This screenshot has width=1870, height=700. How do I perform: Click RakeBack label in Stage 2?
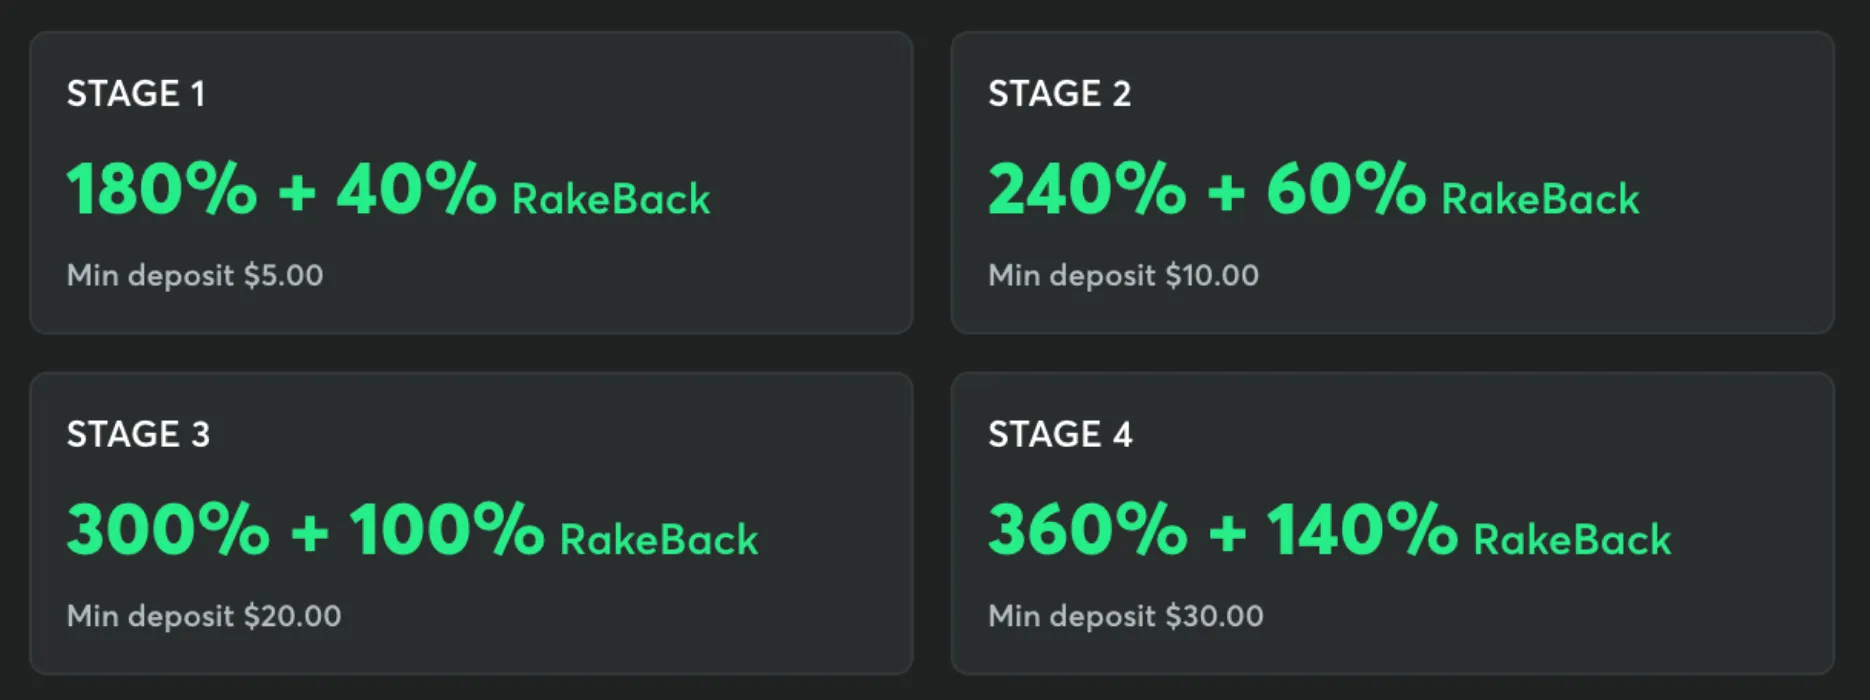1540,199
